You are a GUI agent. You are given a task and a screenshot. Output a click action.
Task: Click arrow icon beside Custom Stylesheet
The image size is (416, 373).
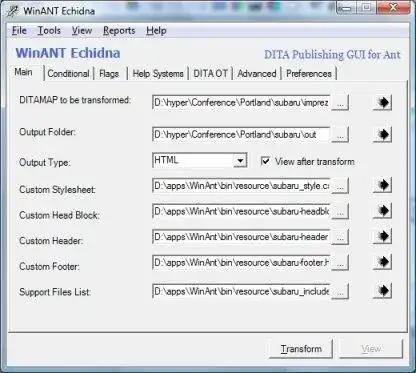tap(382, 185)
